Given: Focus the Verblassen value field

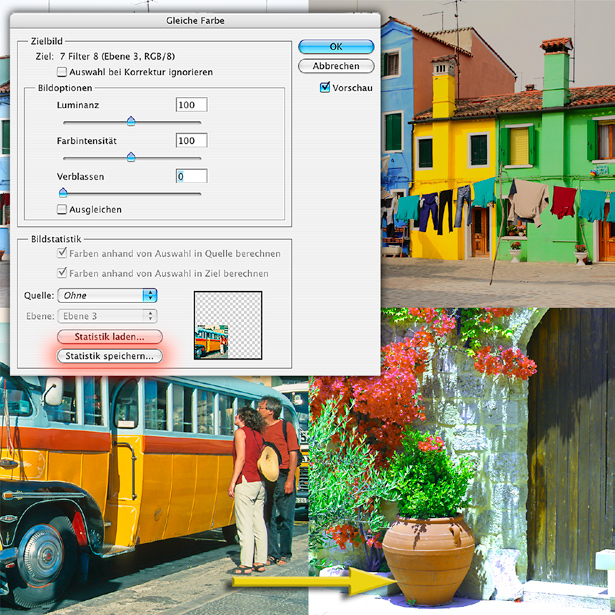Looking at the screenshot, I should point(190,176).
